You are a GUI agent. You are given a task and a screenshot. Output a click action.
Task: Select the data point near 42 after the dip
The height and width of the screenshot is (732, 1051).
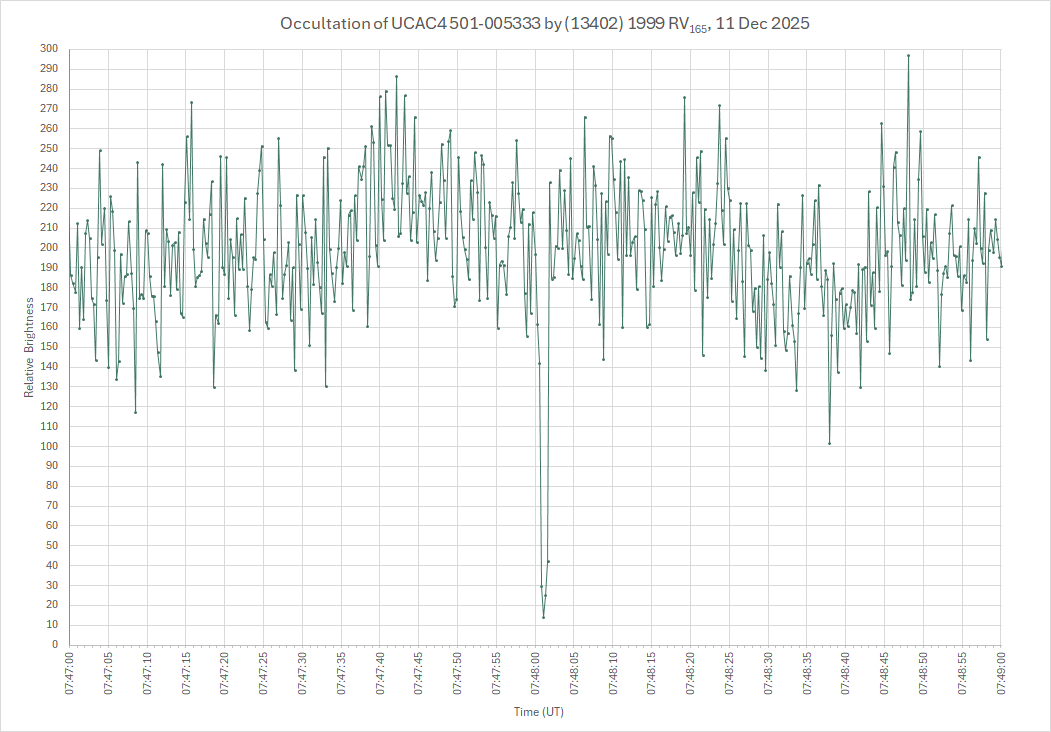tap(549, 561)
